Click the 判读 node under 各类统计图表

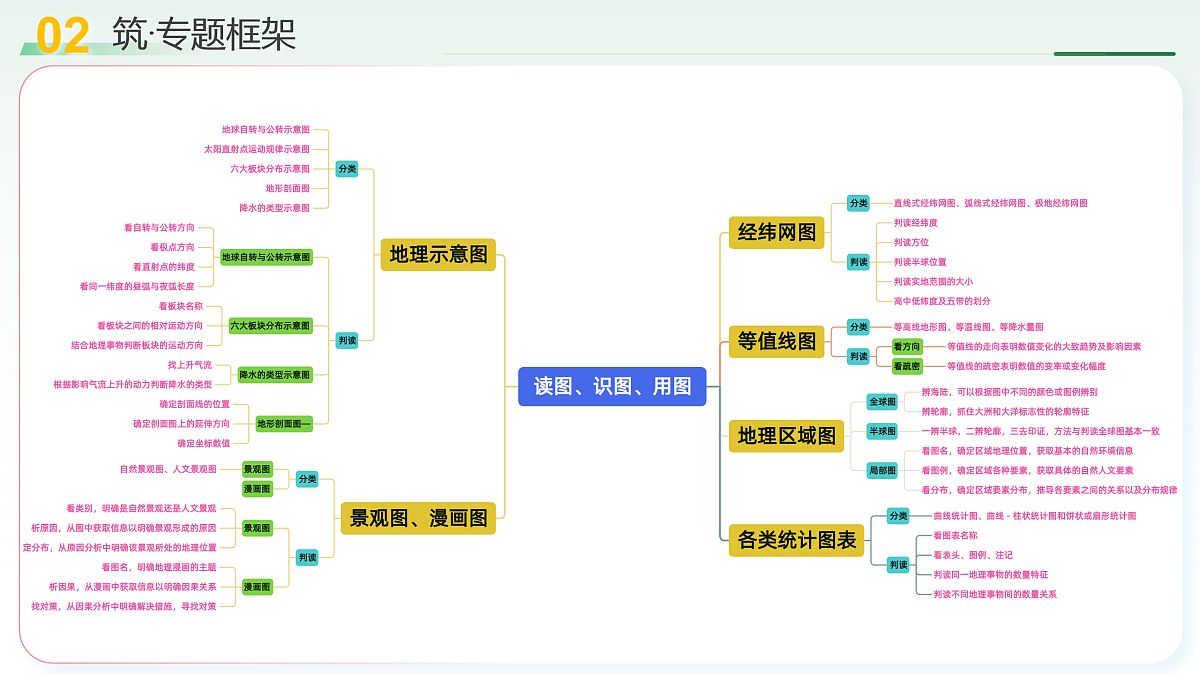click(x=898, y=565)
